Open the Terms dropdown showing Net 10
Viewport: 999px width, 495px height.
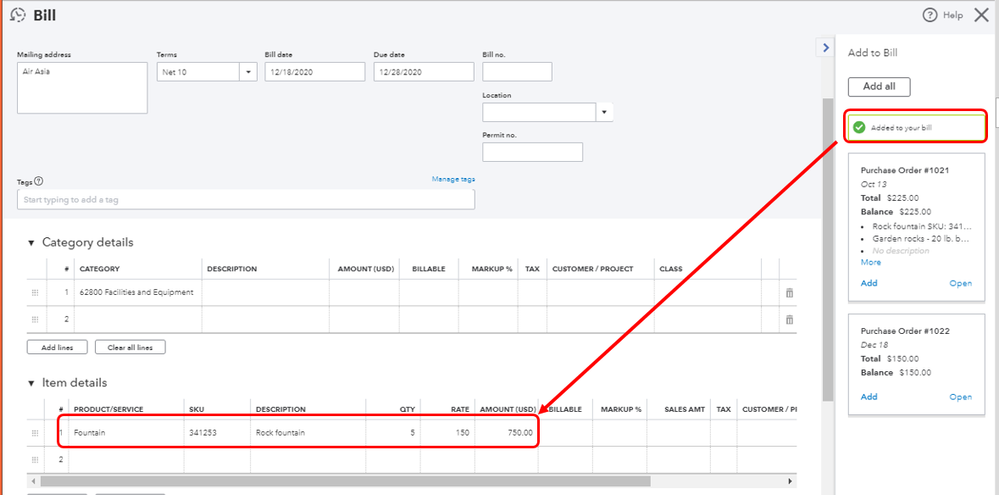pyautogui.click(x=247, y=72)
